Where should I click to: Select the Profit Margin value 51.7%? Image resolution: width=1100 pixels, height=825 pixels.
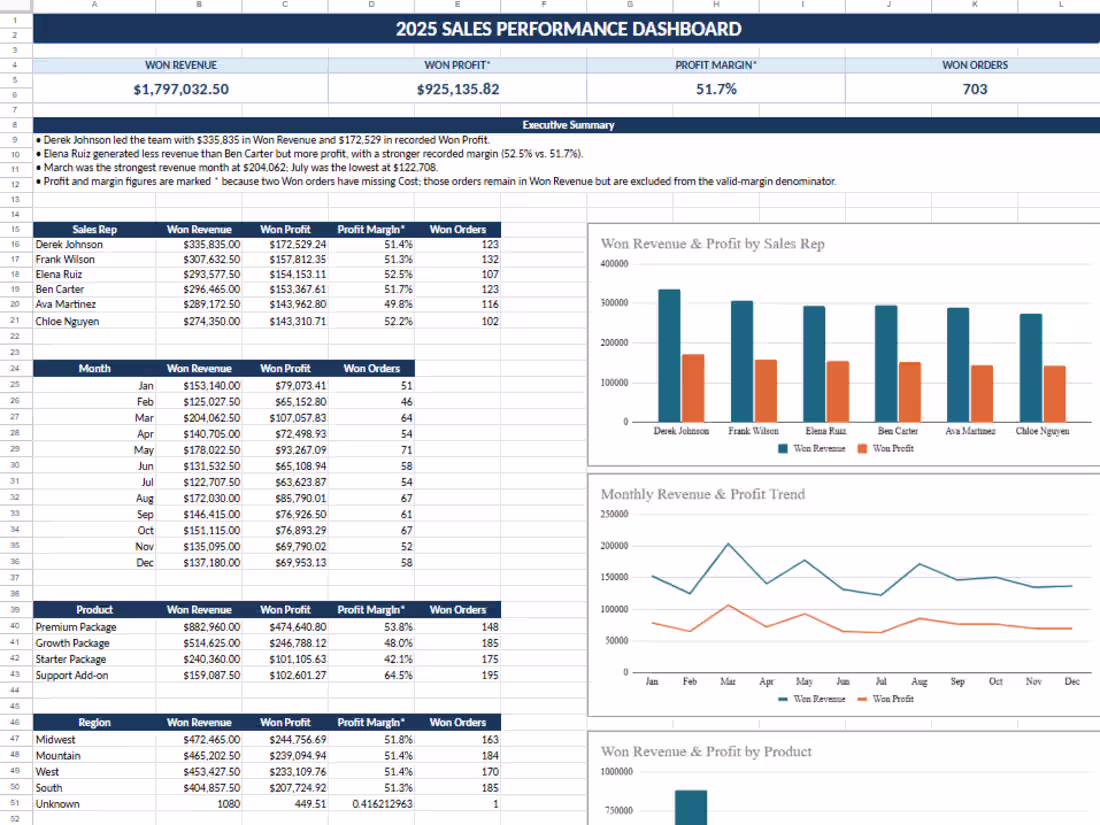click(716, 89)
